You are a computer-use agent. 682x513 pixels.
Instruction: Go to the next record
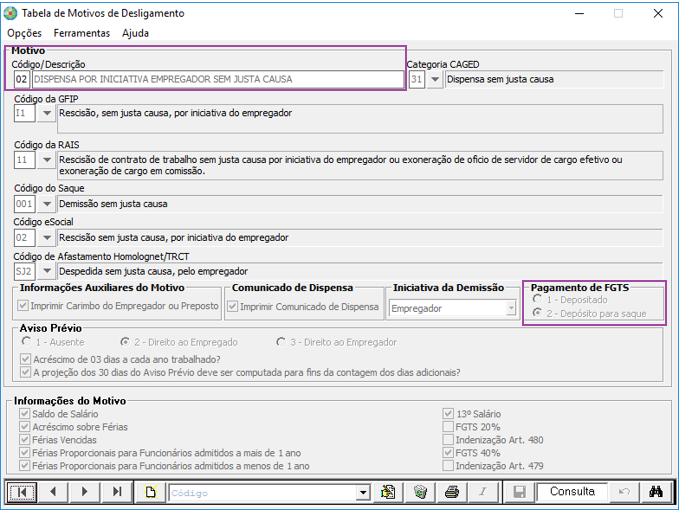84,492
